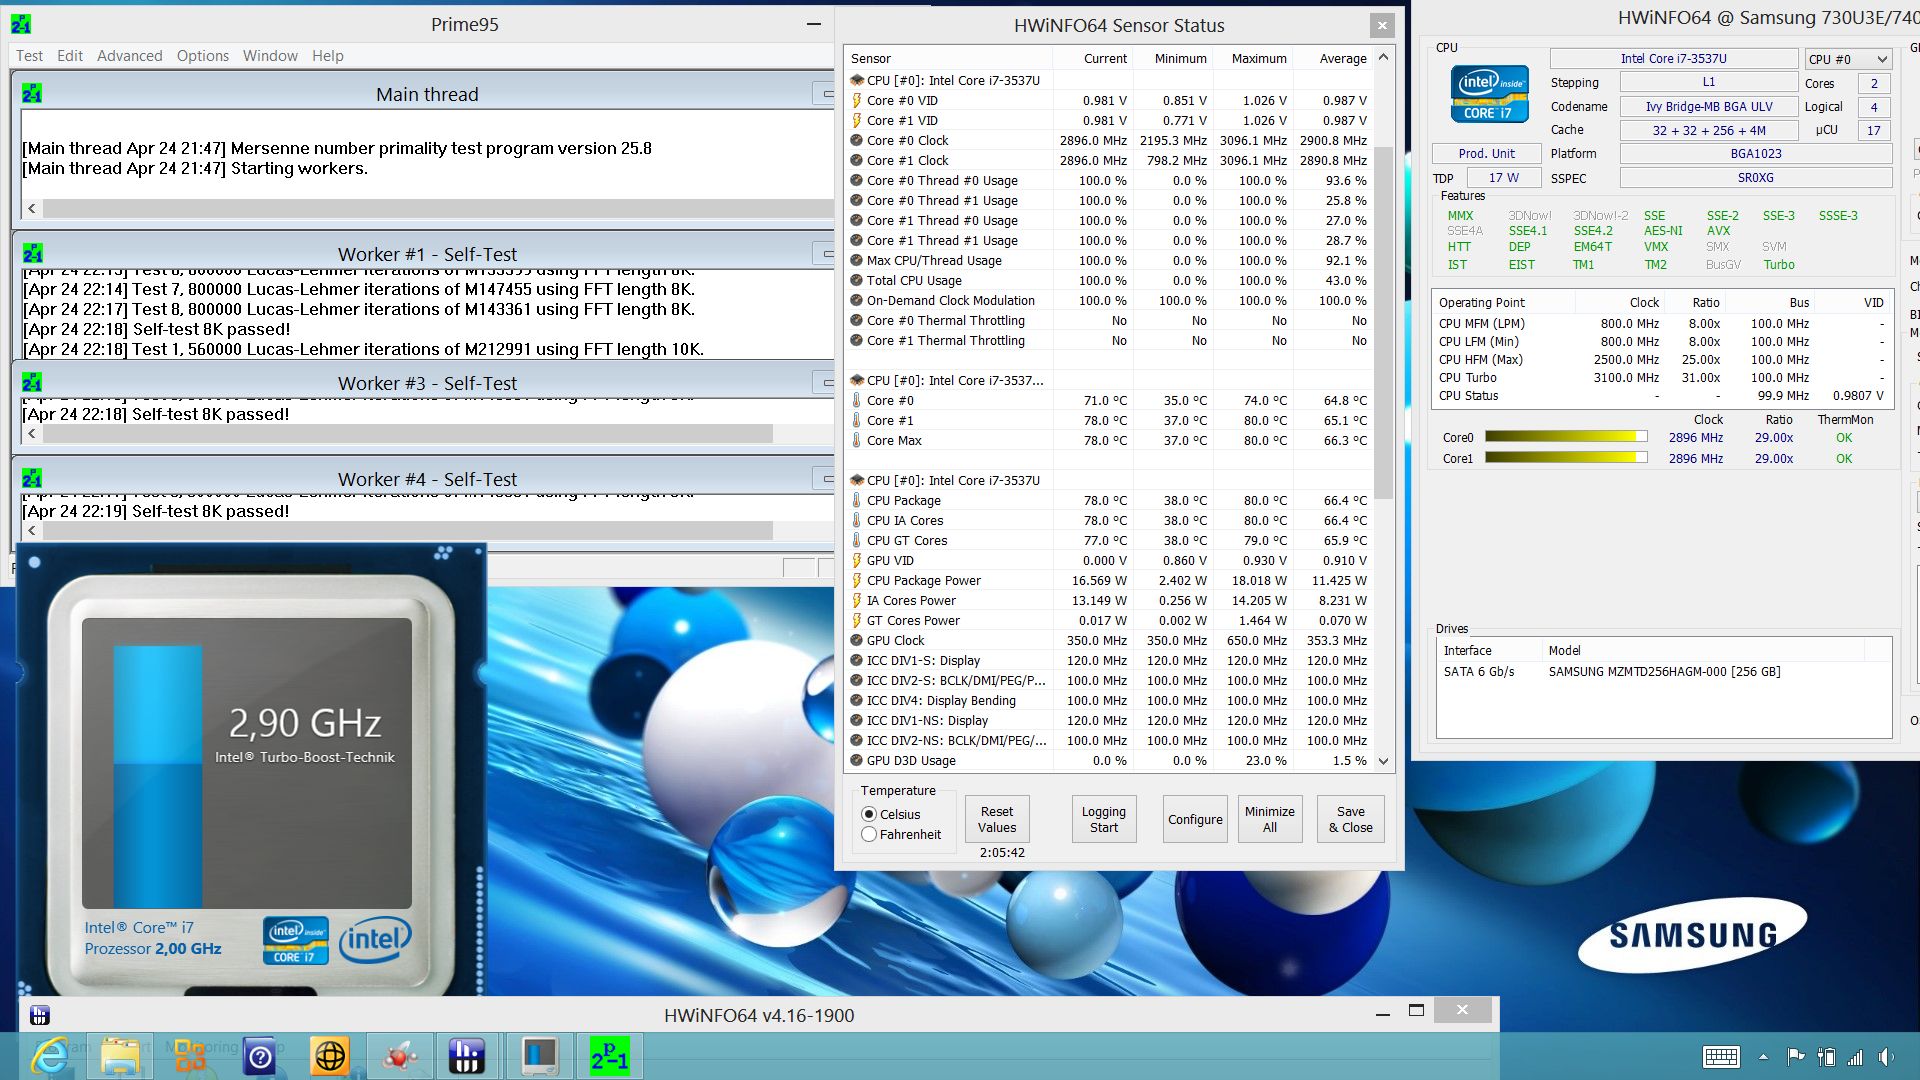Open the blue help icon in taskbar
This screenshot has height=1080, width=1920.
pos(260,1056)
